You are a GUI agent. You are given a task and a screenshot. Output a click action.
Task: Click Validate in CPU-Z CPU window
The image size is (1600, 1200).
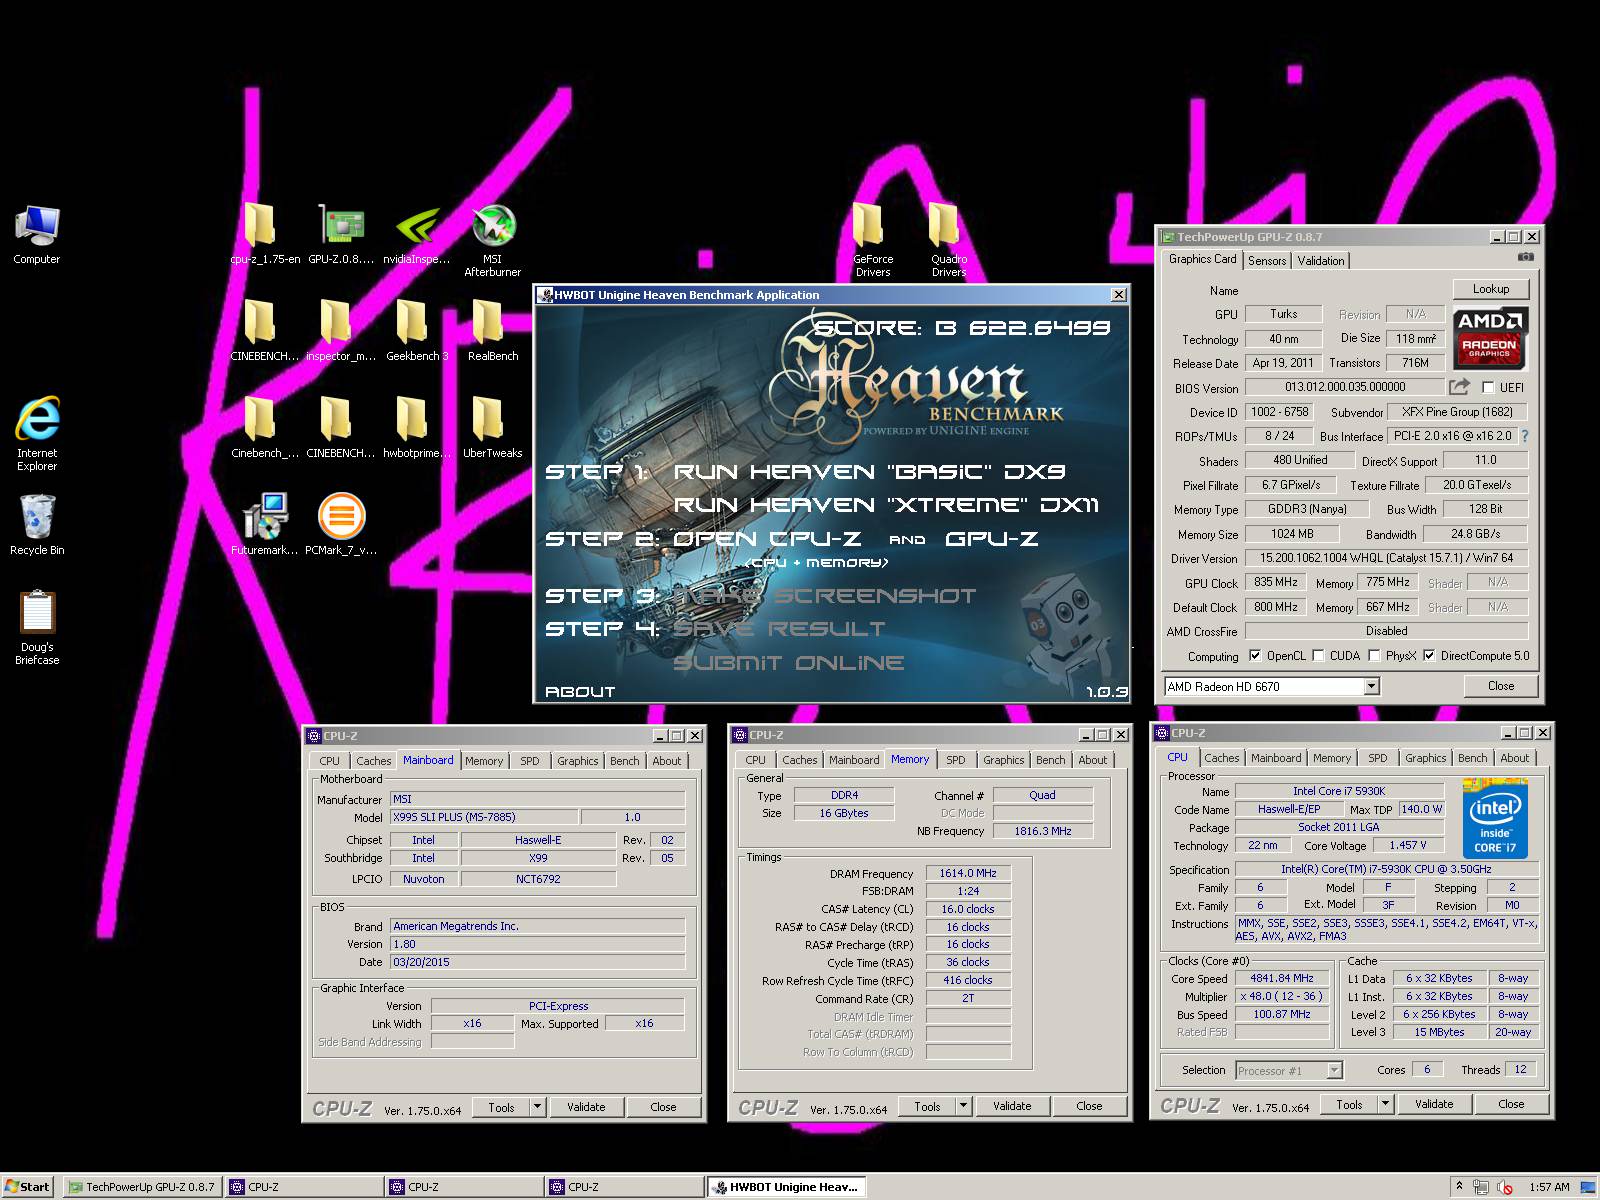1434,1104
